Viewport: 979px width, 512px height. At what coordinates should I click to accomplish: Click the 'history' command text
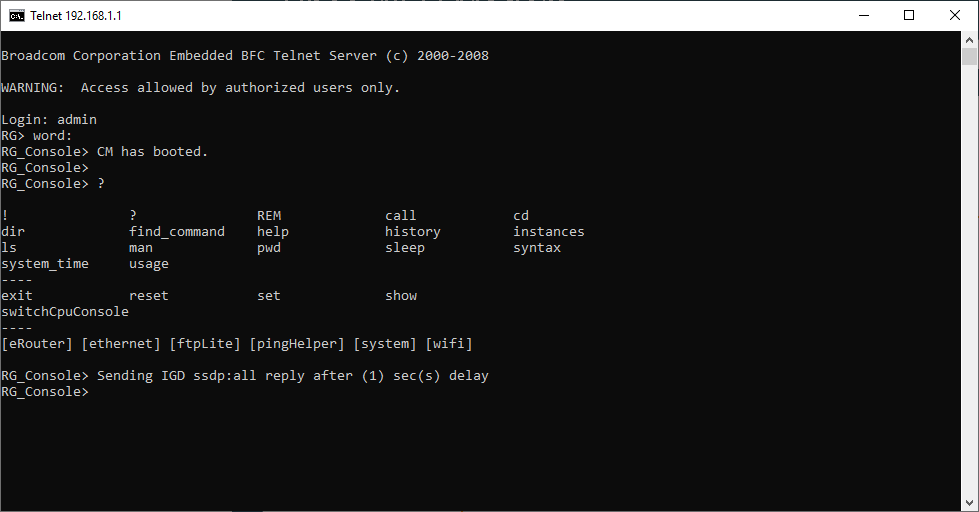(x=413, y=232)
